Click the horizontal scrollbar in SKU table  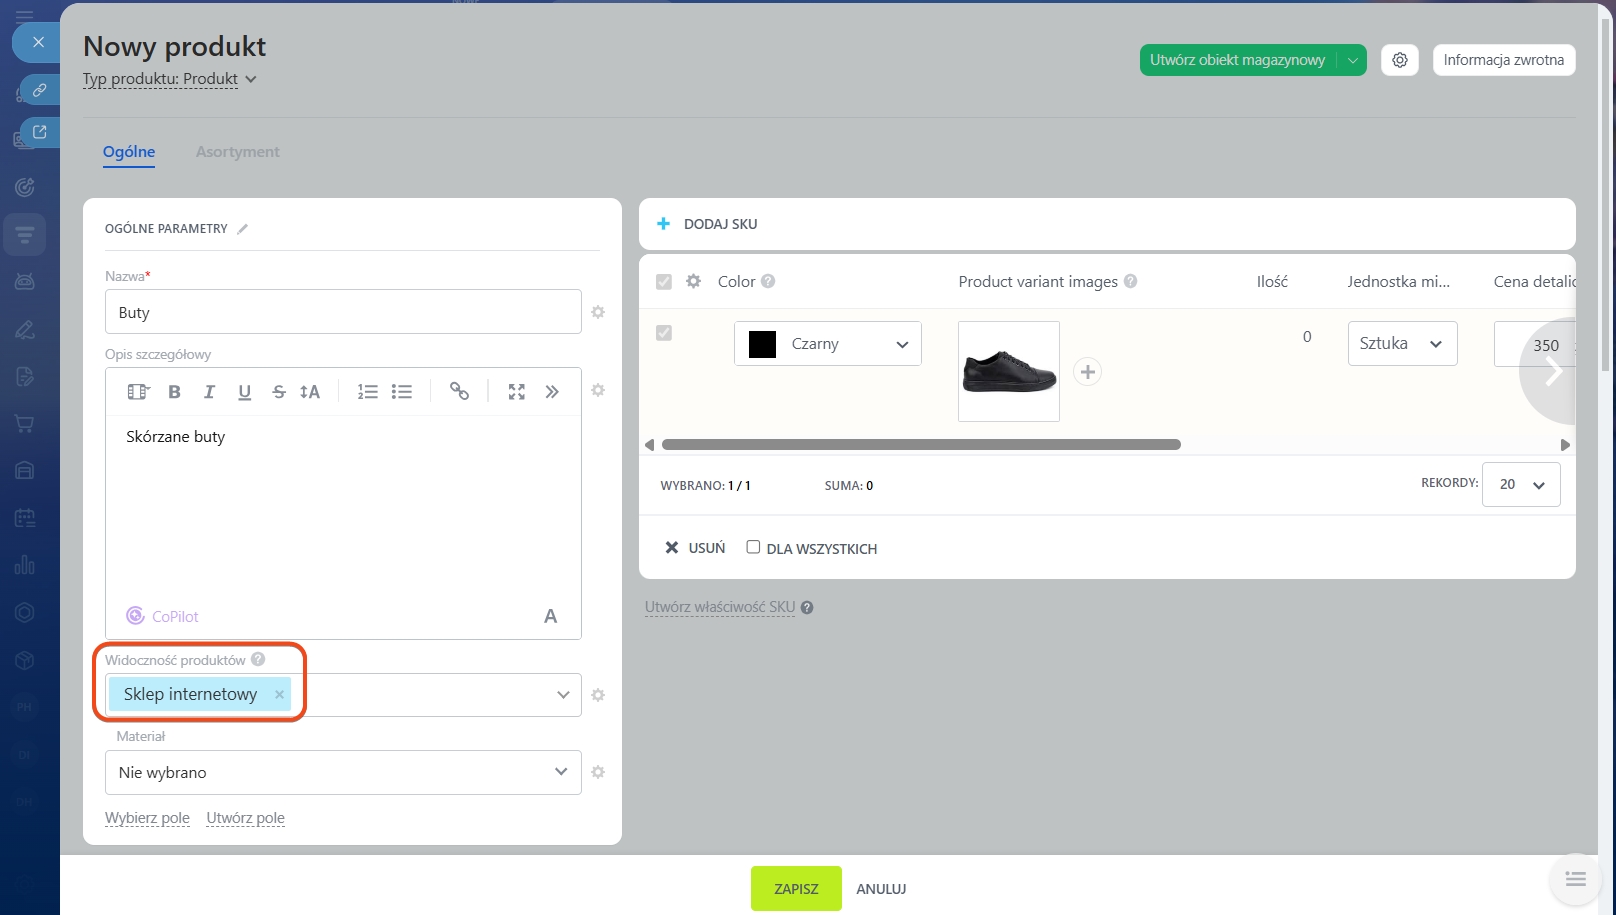point(920,445)
